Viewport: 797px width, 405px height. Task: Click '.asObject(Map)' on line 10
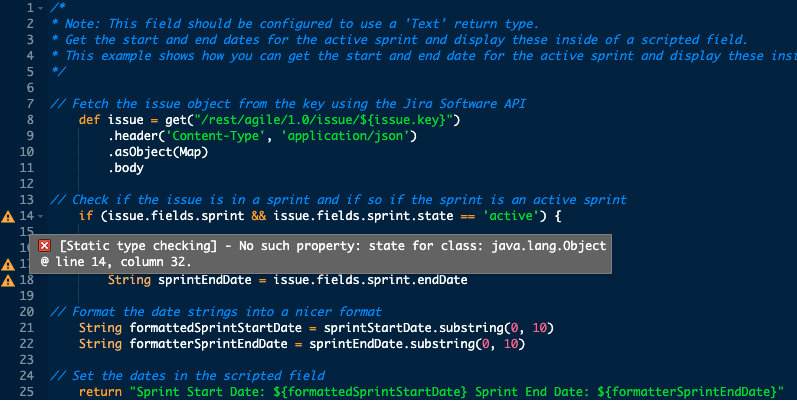coord(158,152)
